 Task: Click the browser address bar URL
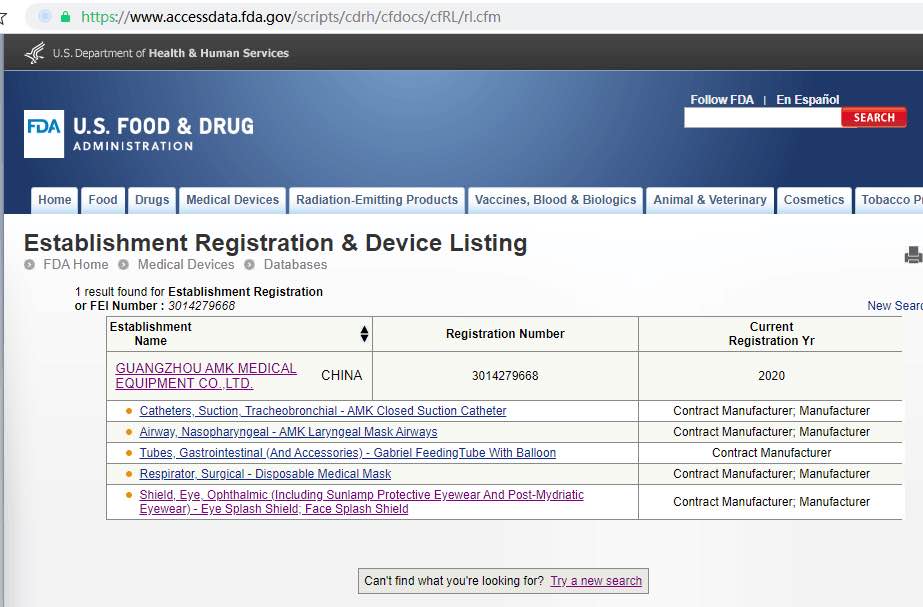tap(290, 17)
